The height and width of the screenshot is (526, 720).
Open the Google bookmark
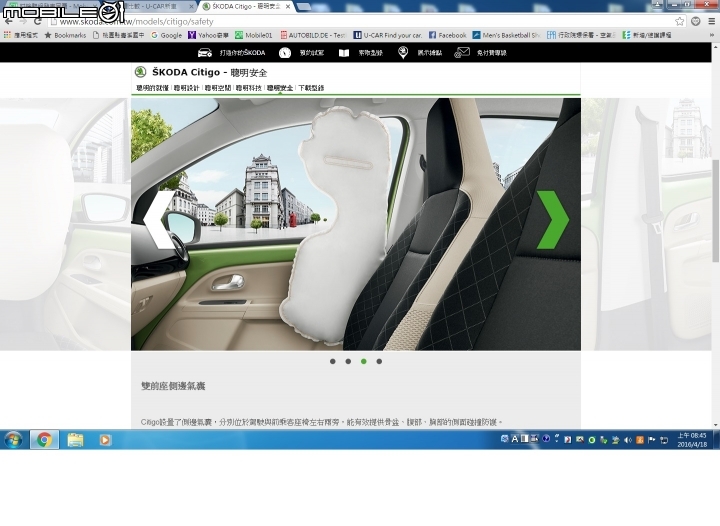pos(166,35)
